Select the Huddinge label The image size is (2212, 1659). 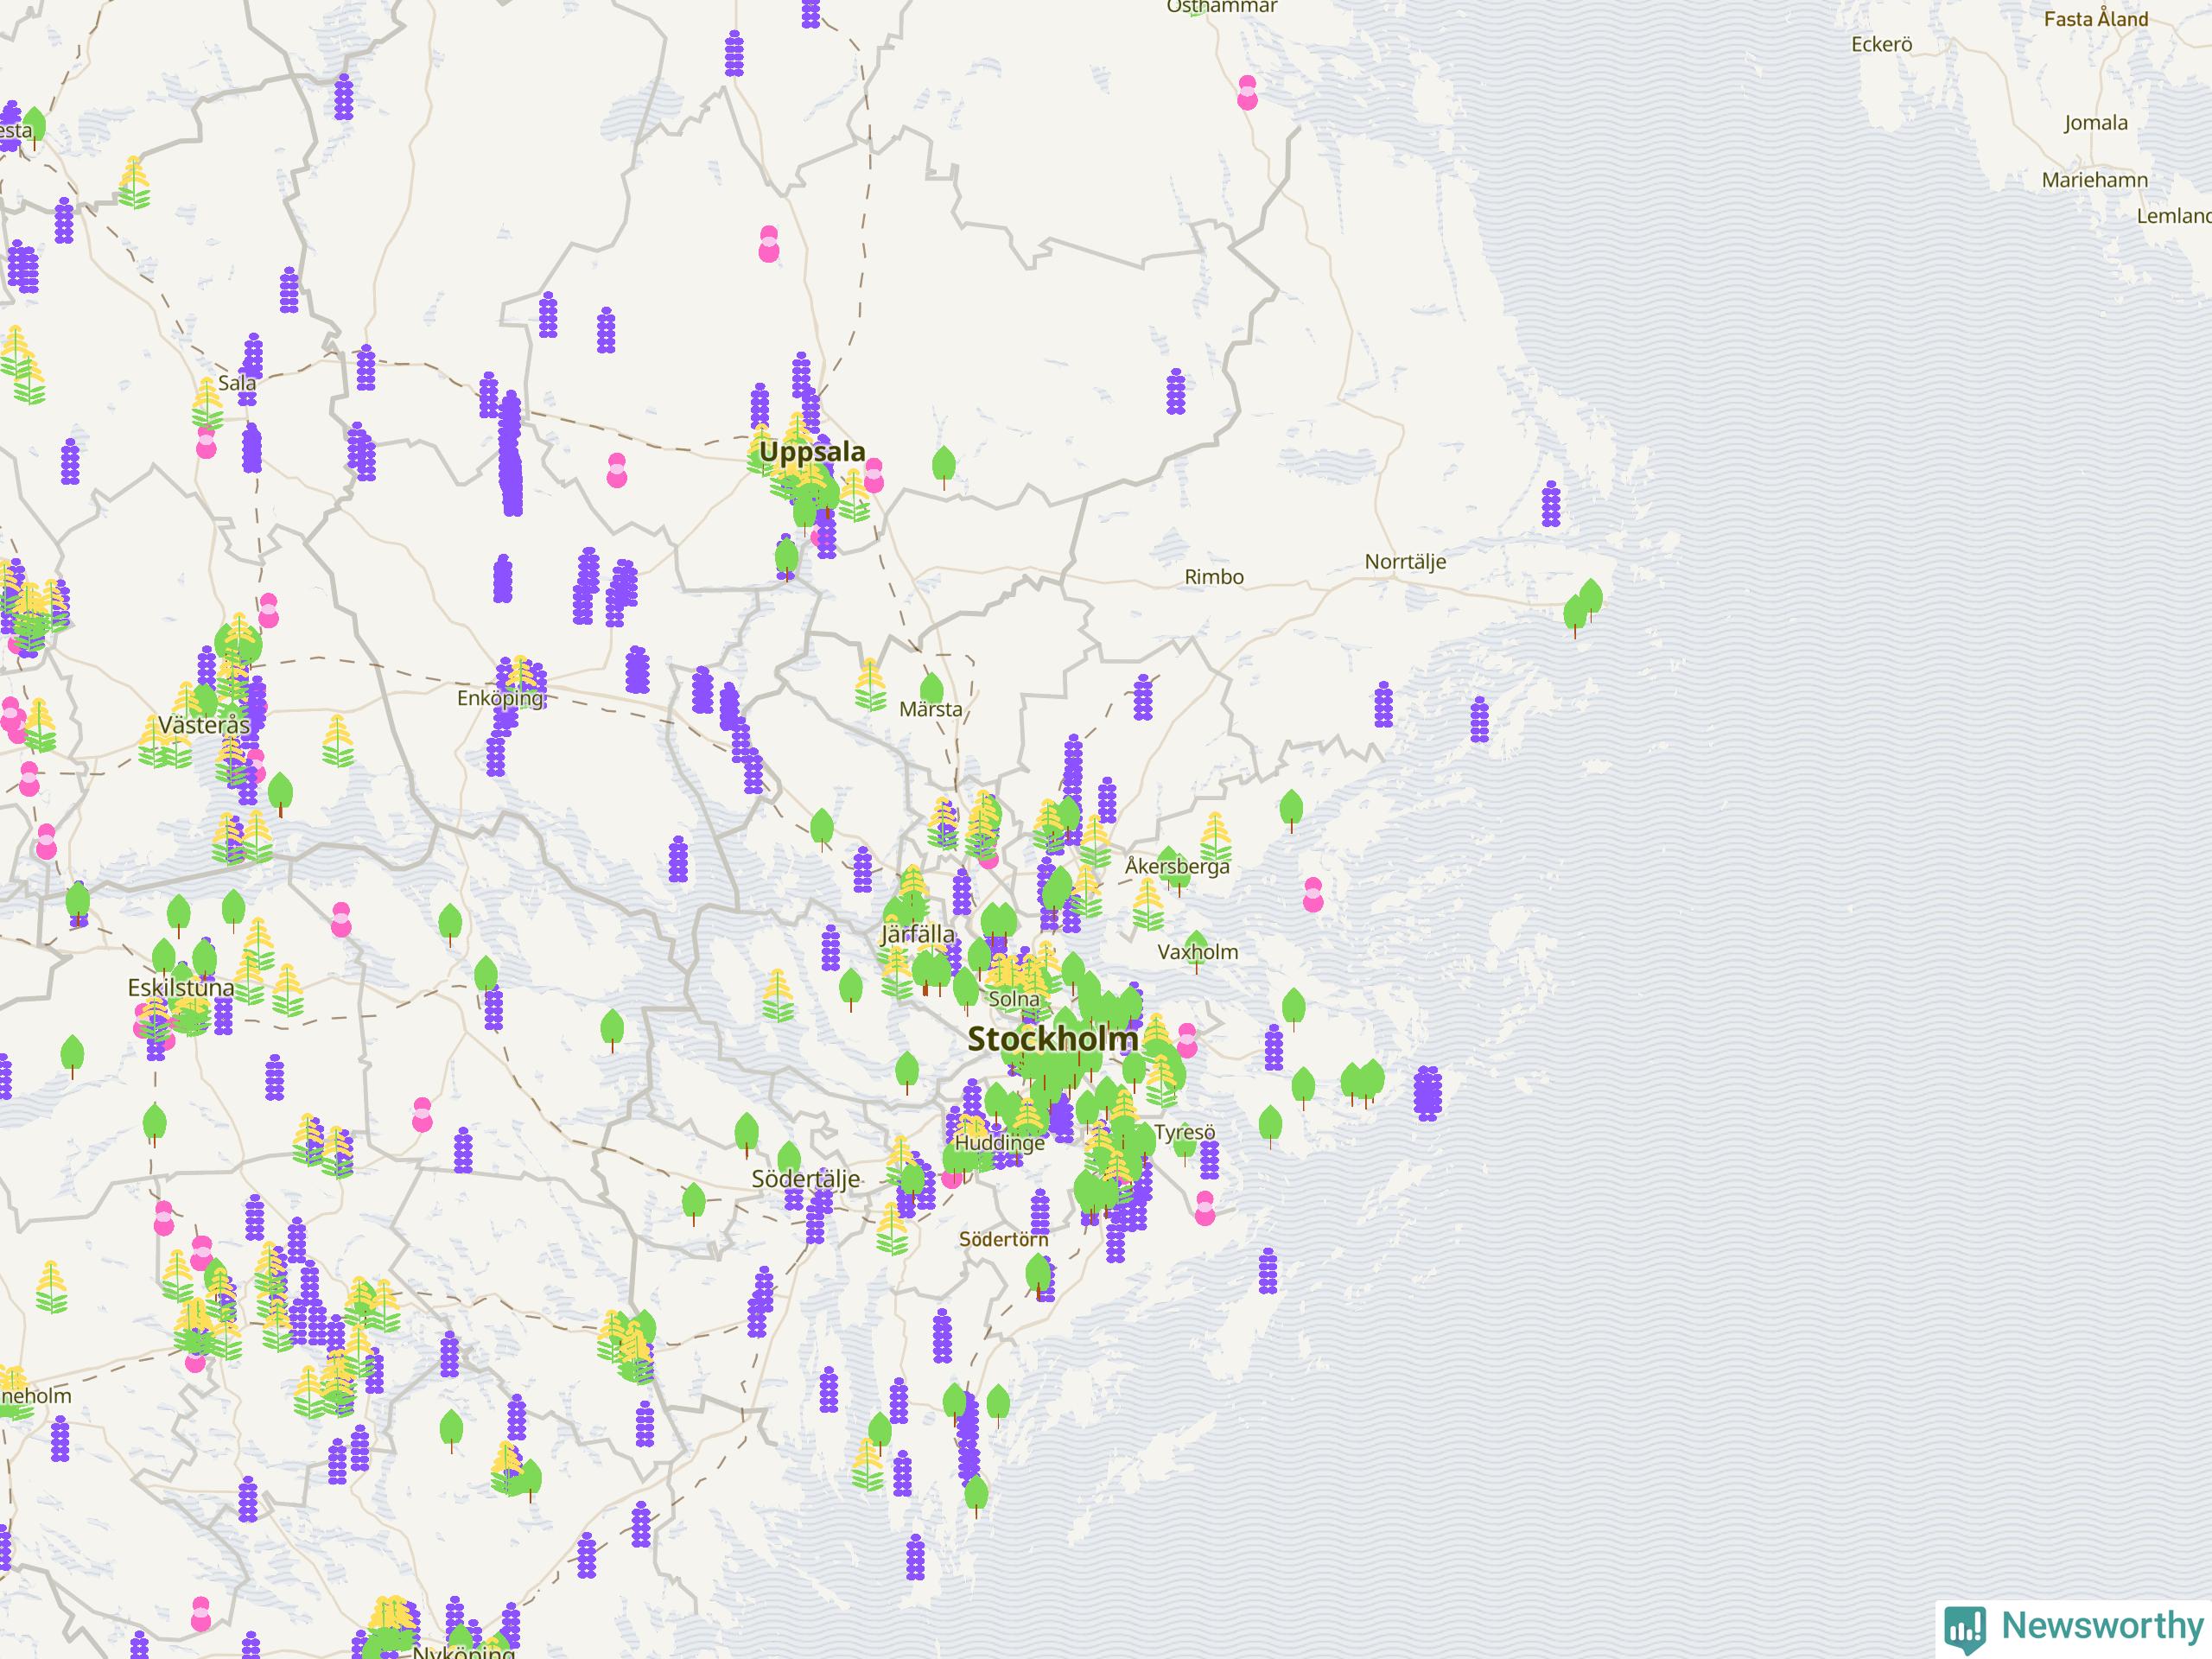[x=1000, y=1143]
